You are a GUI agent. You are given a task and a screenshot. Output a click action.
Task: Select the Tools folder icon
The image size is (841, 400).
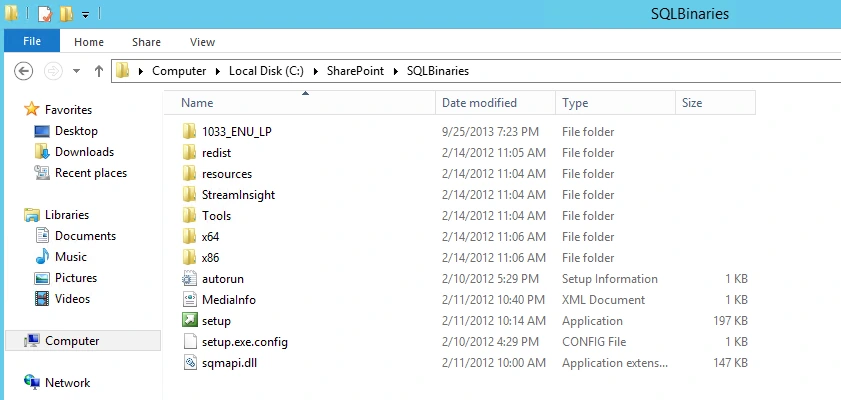[x=189, y=215]
